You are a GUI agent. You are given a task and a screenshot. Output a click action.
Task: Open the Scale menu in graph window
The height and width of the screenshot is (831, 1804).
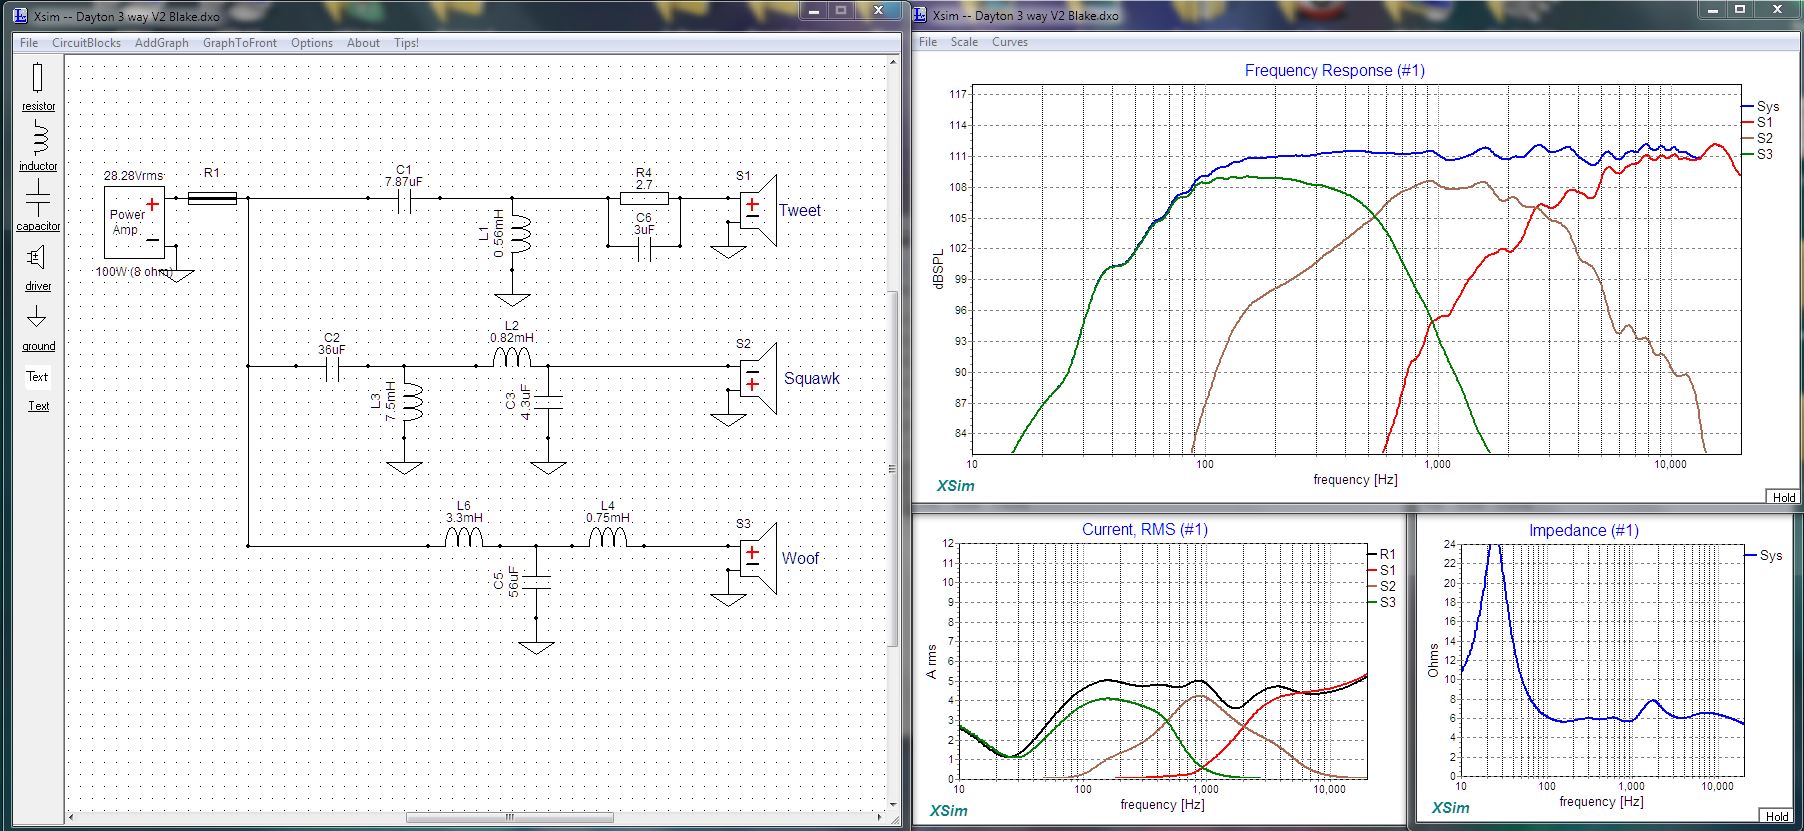(964, 42)
